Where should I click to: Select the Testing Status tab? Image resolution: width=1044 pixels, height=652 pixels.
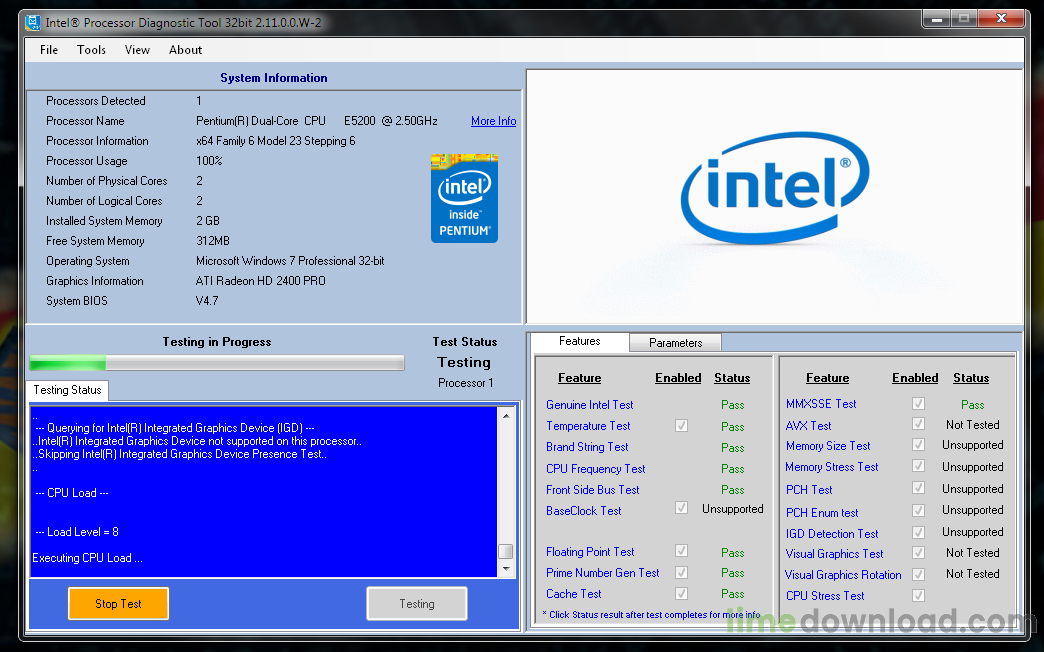tap(67, 390)
